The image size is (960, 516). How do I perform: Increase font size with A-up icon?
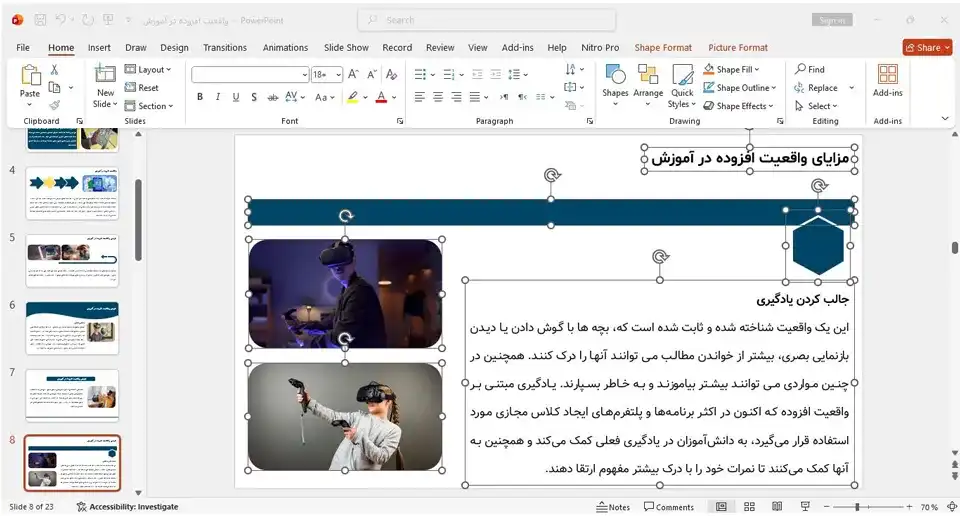click(x=353, y=75)
